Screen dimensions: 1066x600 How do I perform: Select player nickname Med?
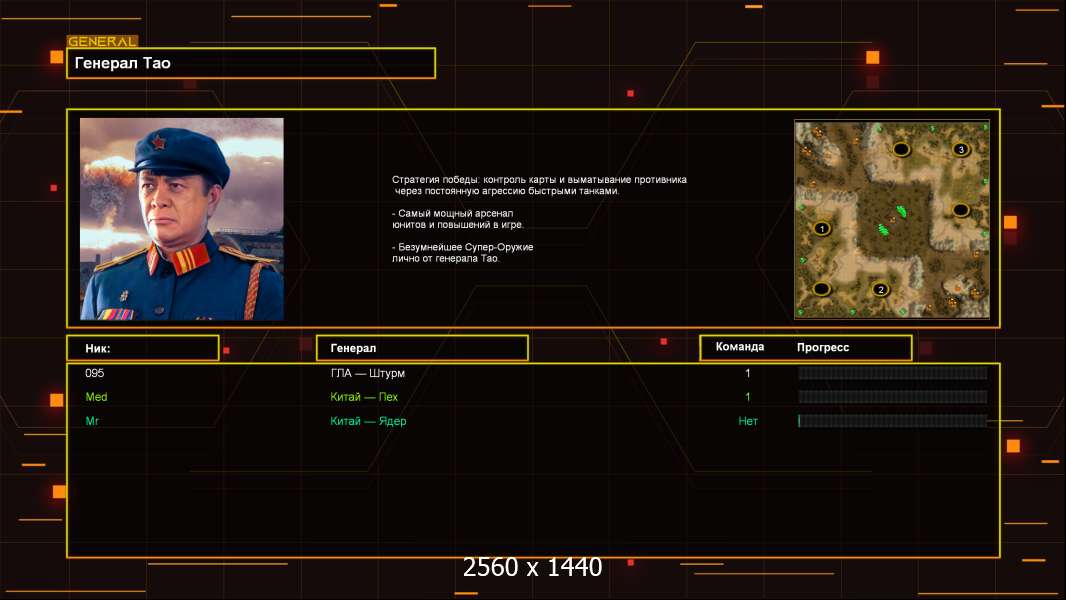(96, 397)
